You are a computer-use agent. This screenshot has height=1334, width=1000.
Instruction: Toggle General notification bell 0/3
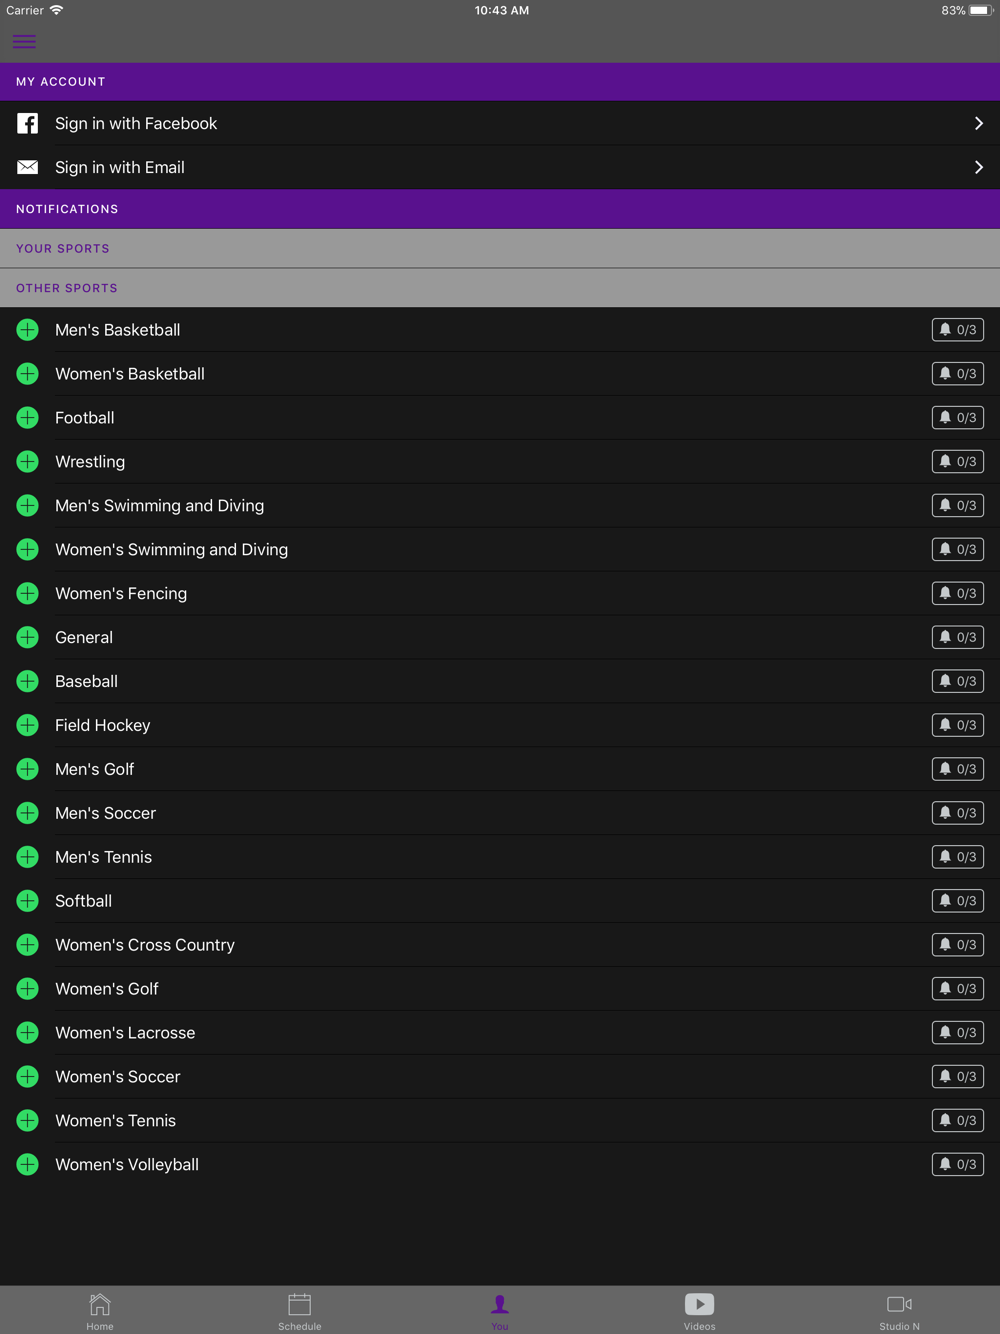[958, 638]
